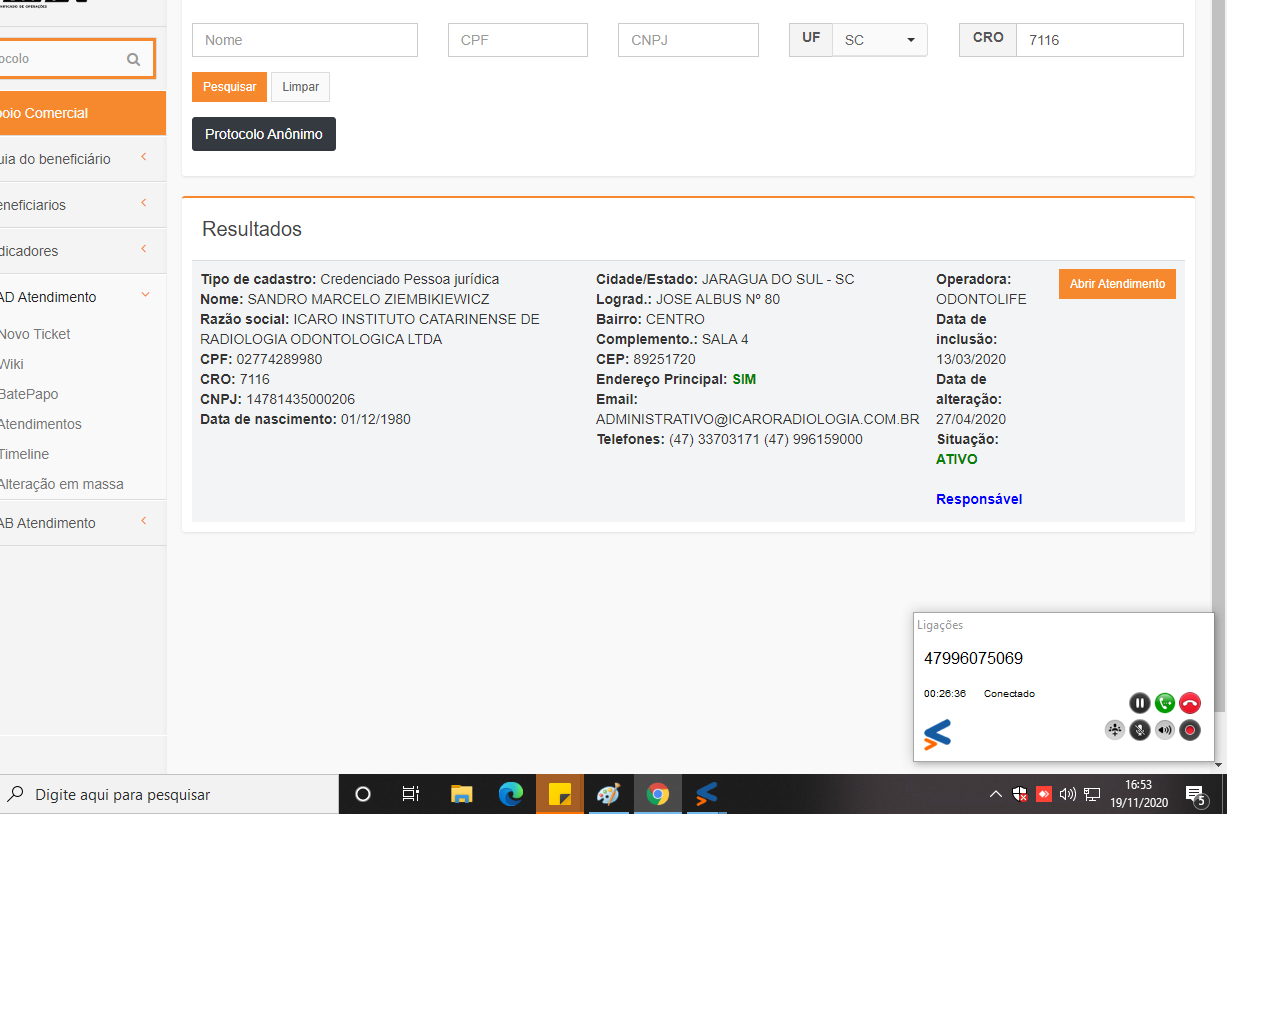Put the active call on hold
The image size is (1280, 1024).
click(x=1139, y=703)
